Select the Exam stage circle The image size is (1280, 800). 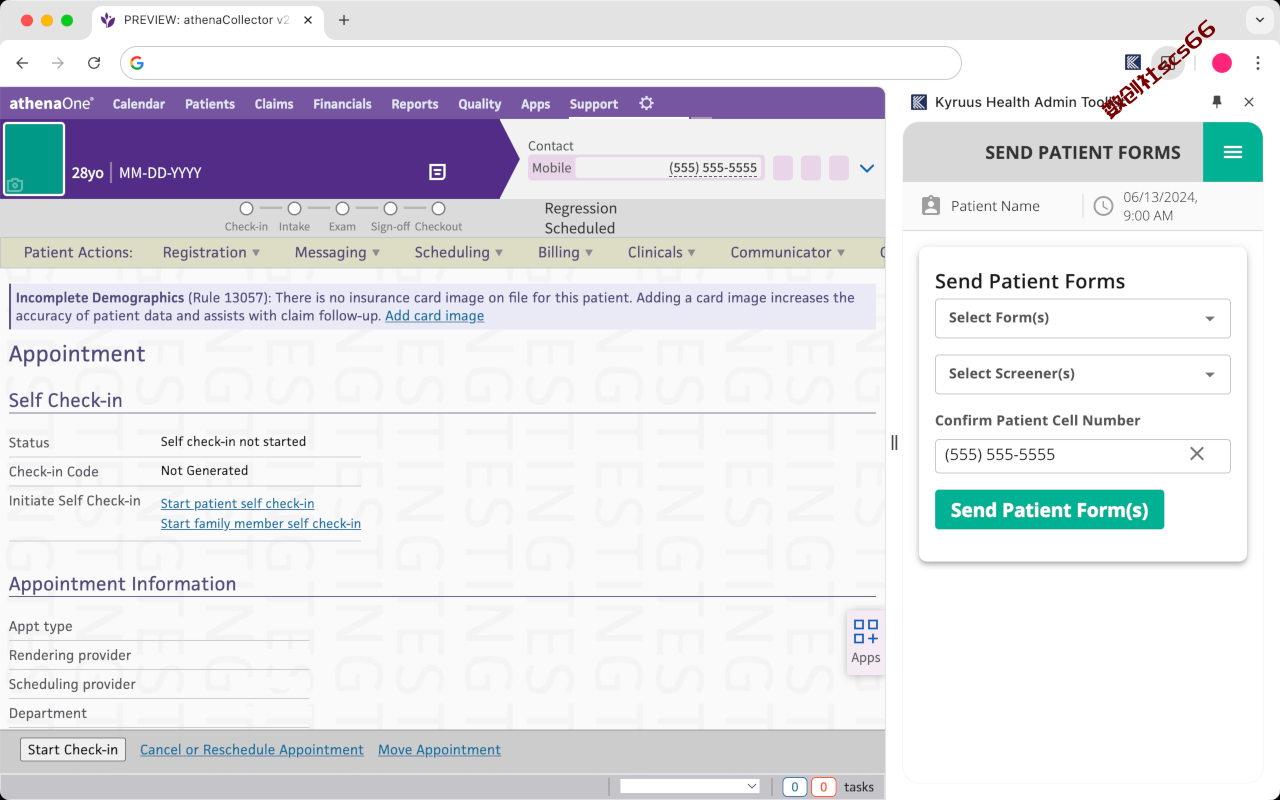(x=342, y=209)
